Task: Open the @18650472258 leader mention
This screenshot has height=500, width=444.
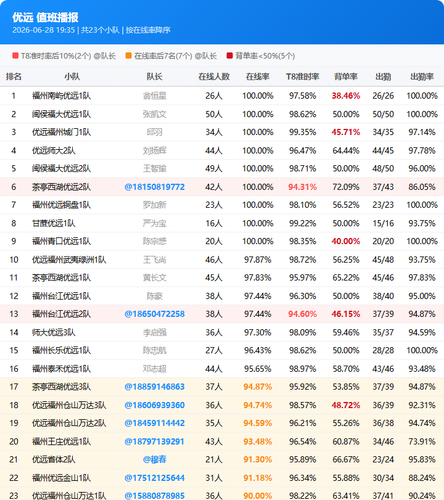Action: click(154, 314)
